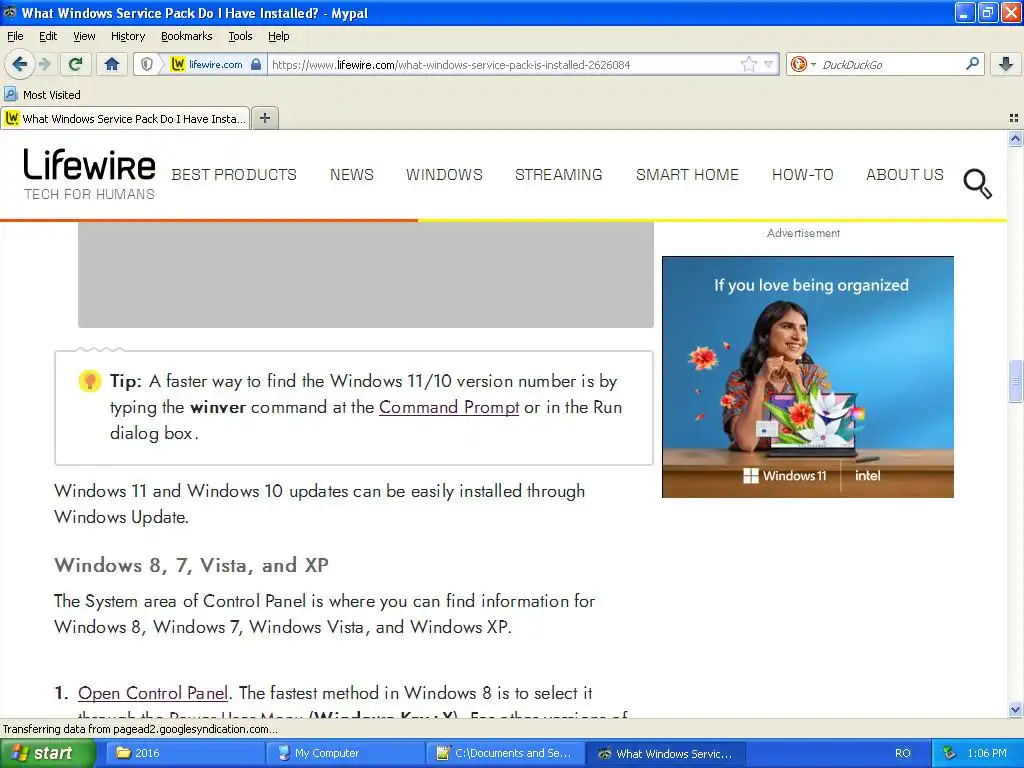Open the SMART HOME site section

point(687,175)
